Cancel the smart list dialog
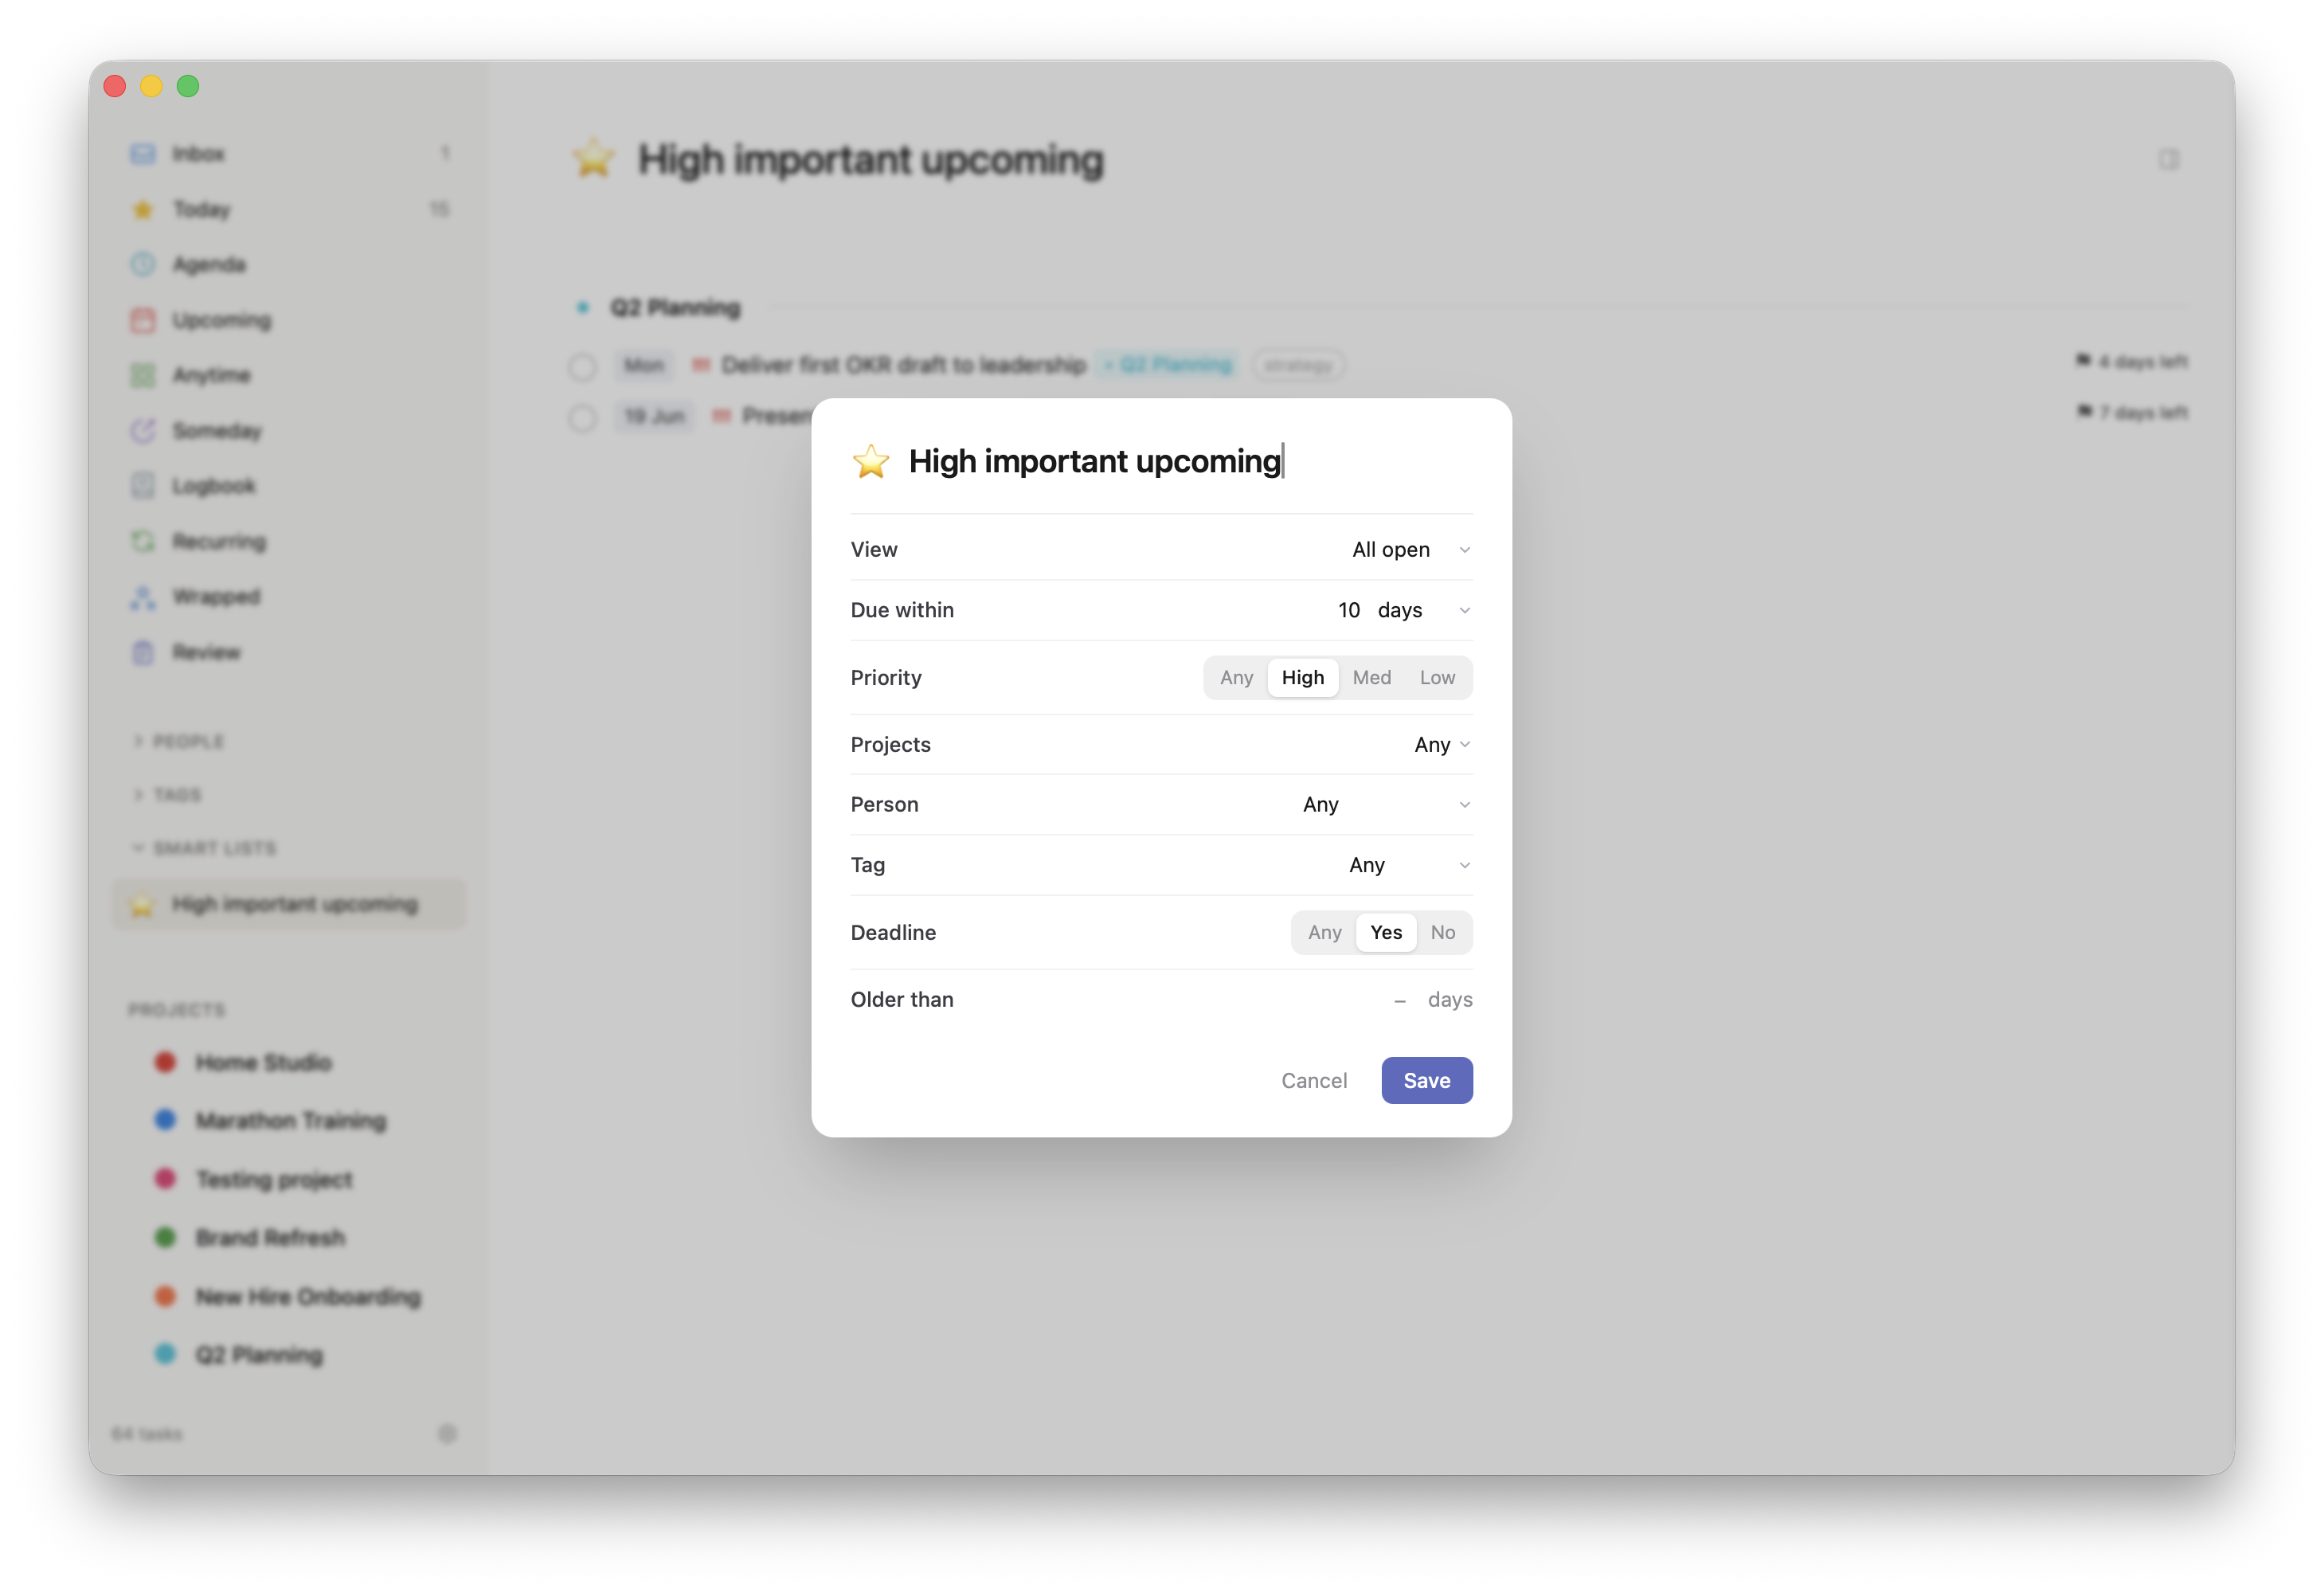The width and height of the screenshot is (2324, 1593). click(x=1313, y=1080)
